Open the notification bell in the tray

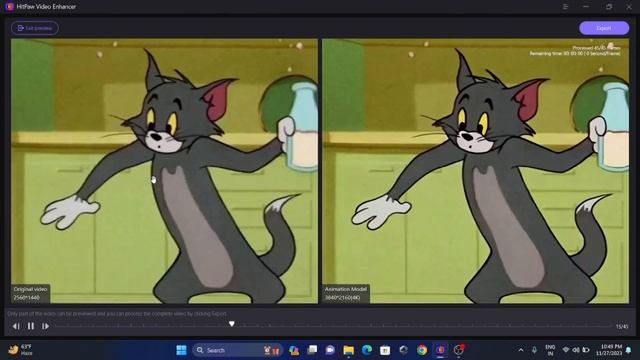(629, 350)
